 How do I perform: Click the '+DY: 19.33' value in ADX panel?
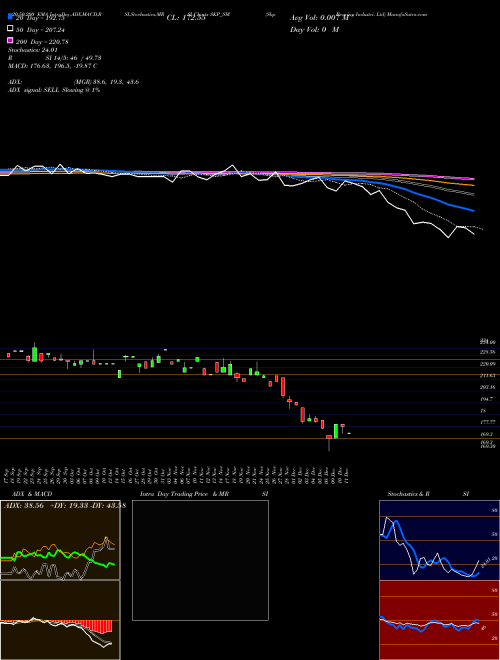69,506
